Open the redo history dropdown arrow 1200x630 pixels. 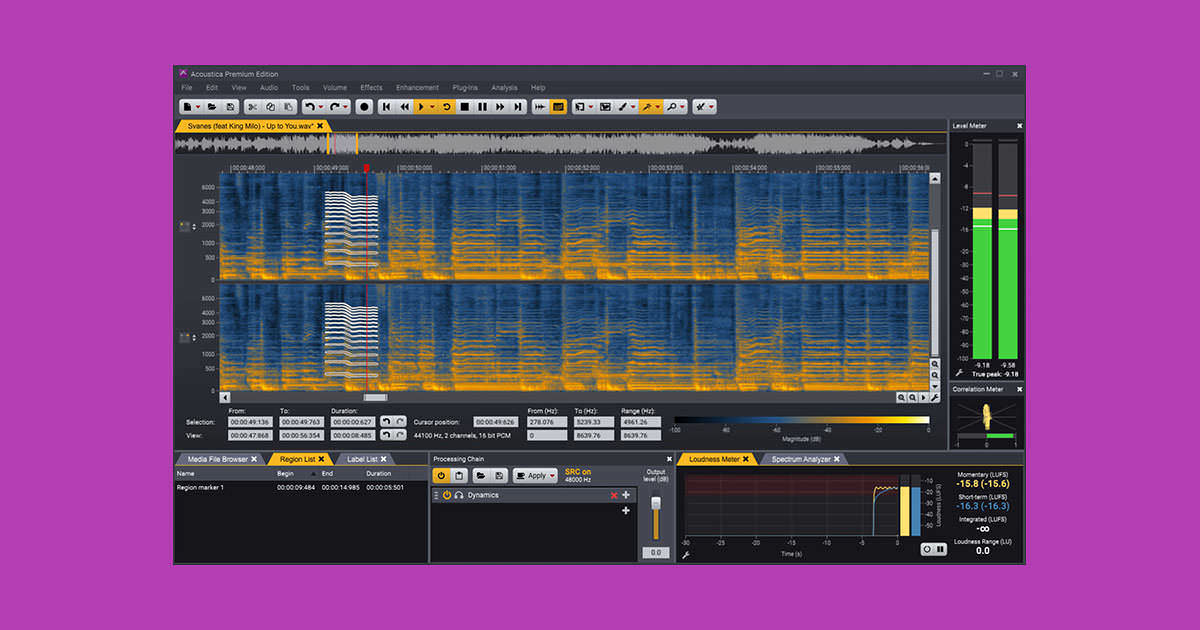tap(345, 106)
